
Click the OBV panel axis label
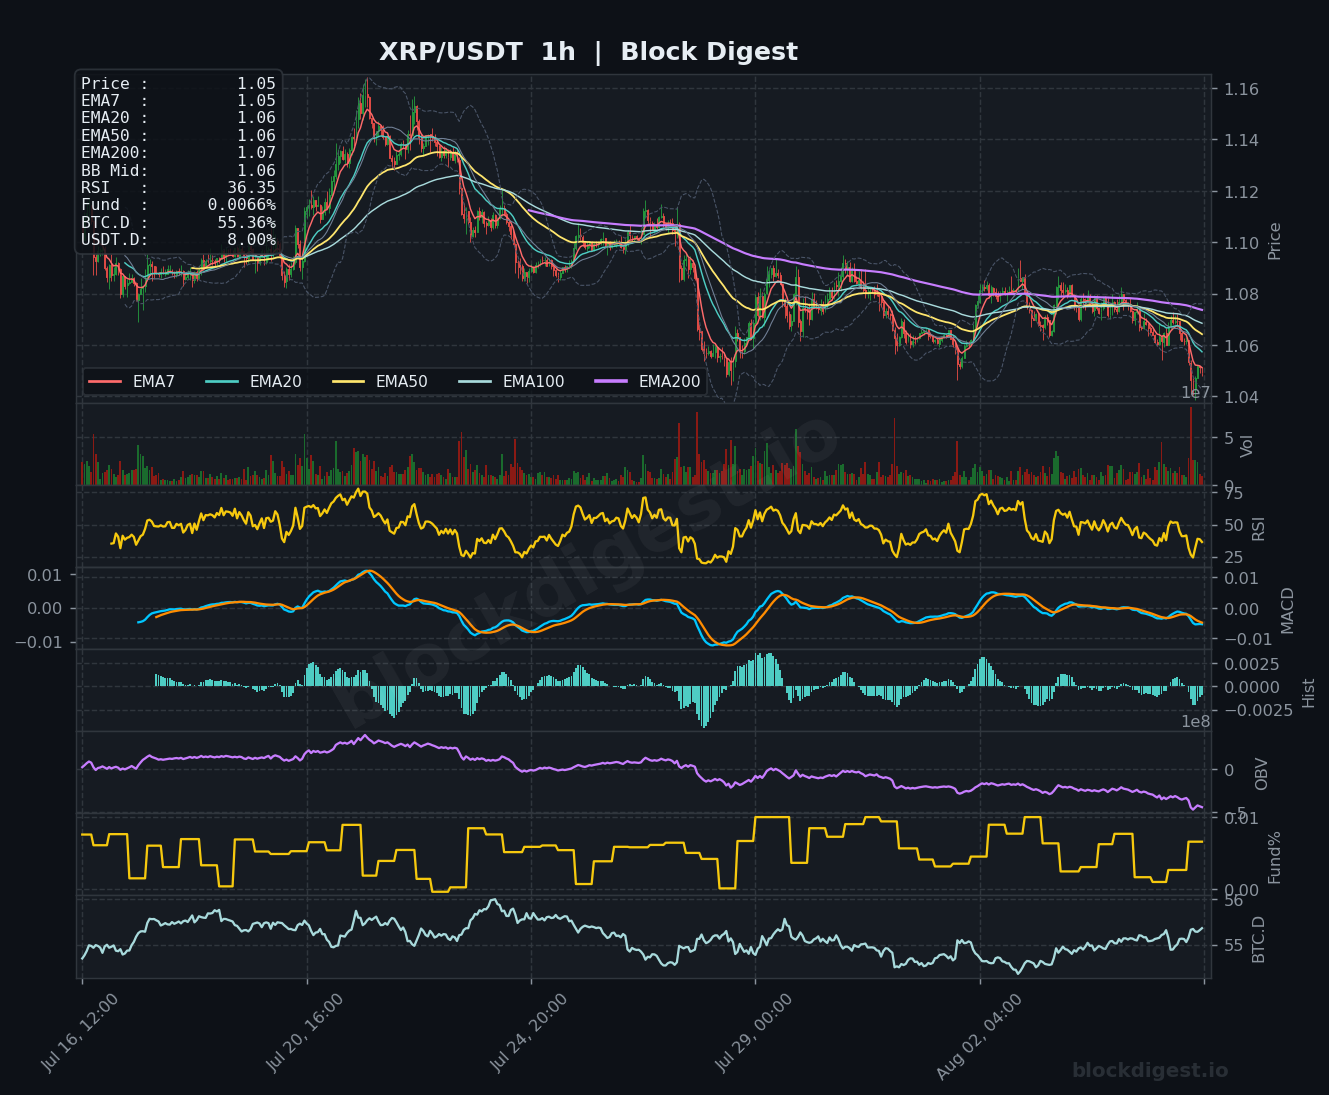[x=1261, y=774]
